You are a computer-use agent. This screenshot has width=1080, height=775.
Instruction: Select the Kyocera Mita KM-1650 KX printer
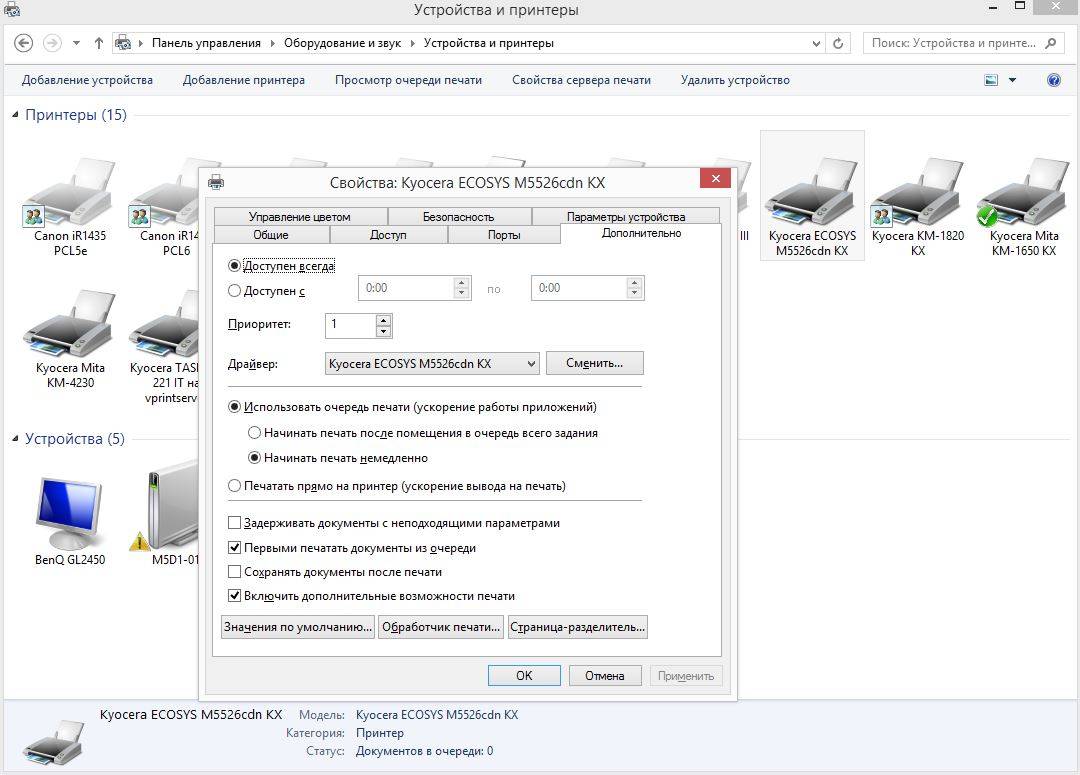(x=1023, y=195)
